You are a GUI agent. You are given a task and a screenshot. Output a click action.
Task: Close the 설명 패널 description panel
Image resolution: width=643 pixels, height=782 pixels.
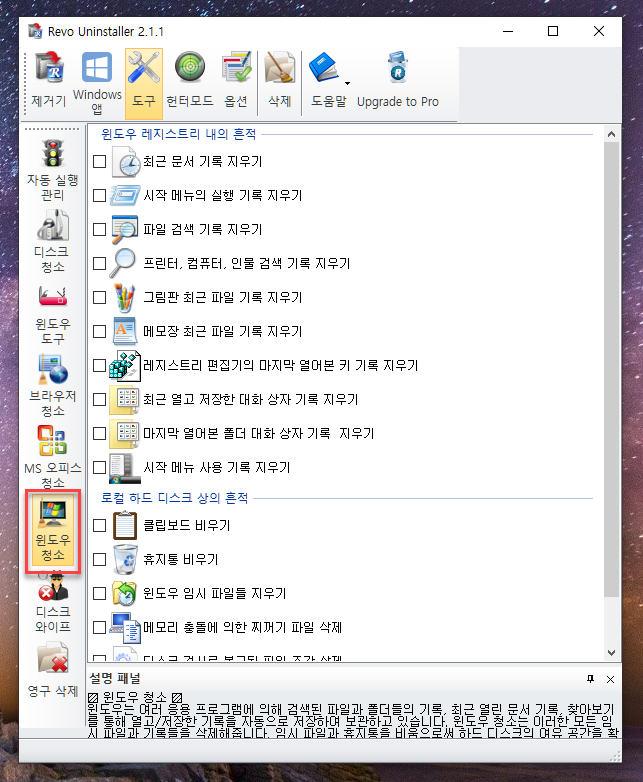[610, 679]
